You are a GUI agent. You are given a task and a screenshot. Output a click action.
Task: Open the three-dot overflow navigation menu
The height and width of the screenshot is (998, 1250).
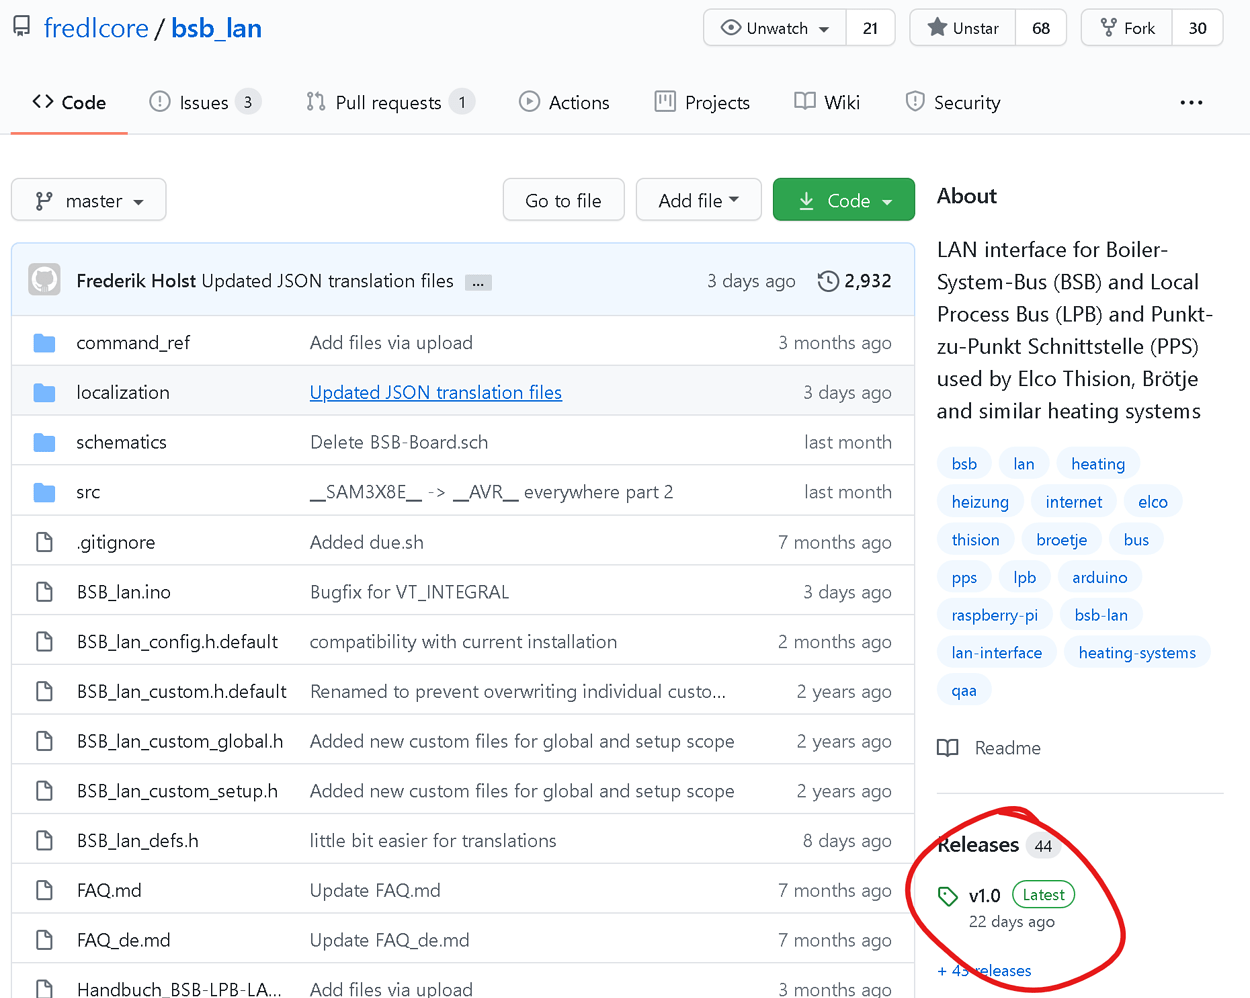click(x=1191, y=102)
